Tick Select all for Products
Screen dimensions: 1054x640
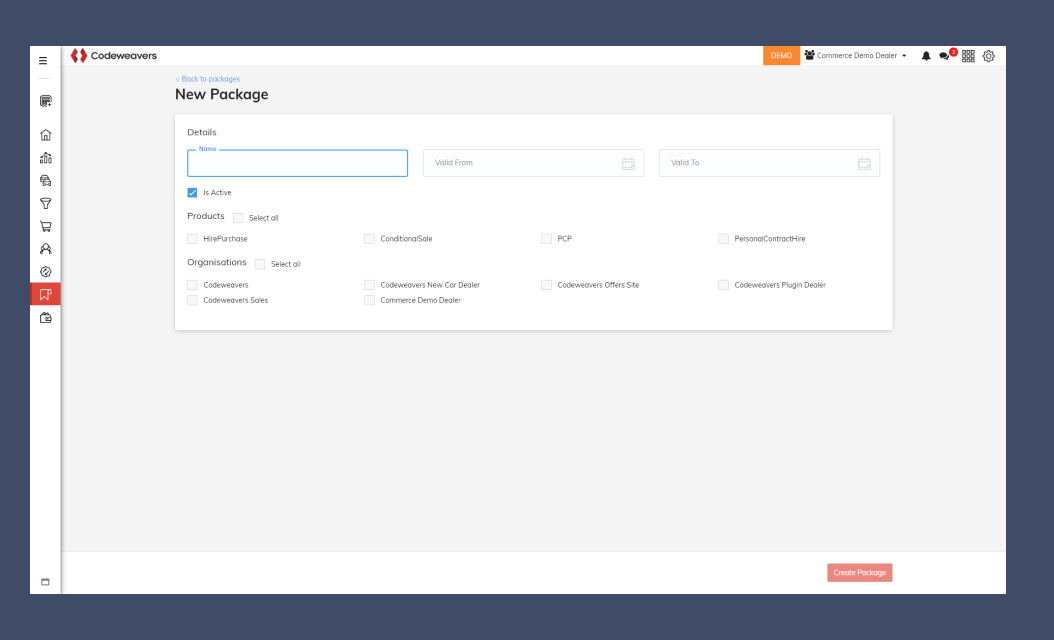[238, 218]
